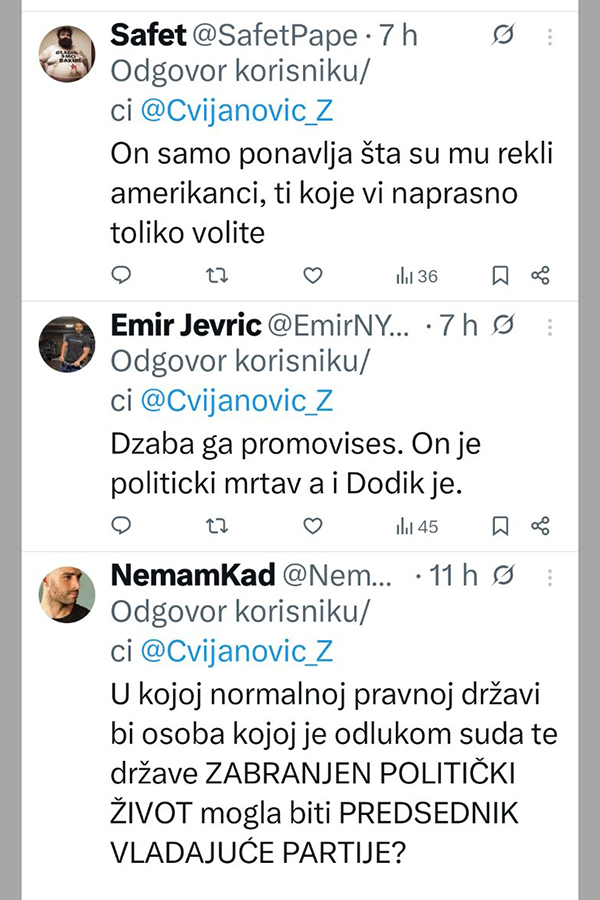
Task: Reply to Emir Jevric's tweet
Action: click(x=120, y=525)
